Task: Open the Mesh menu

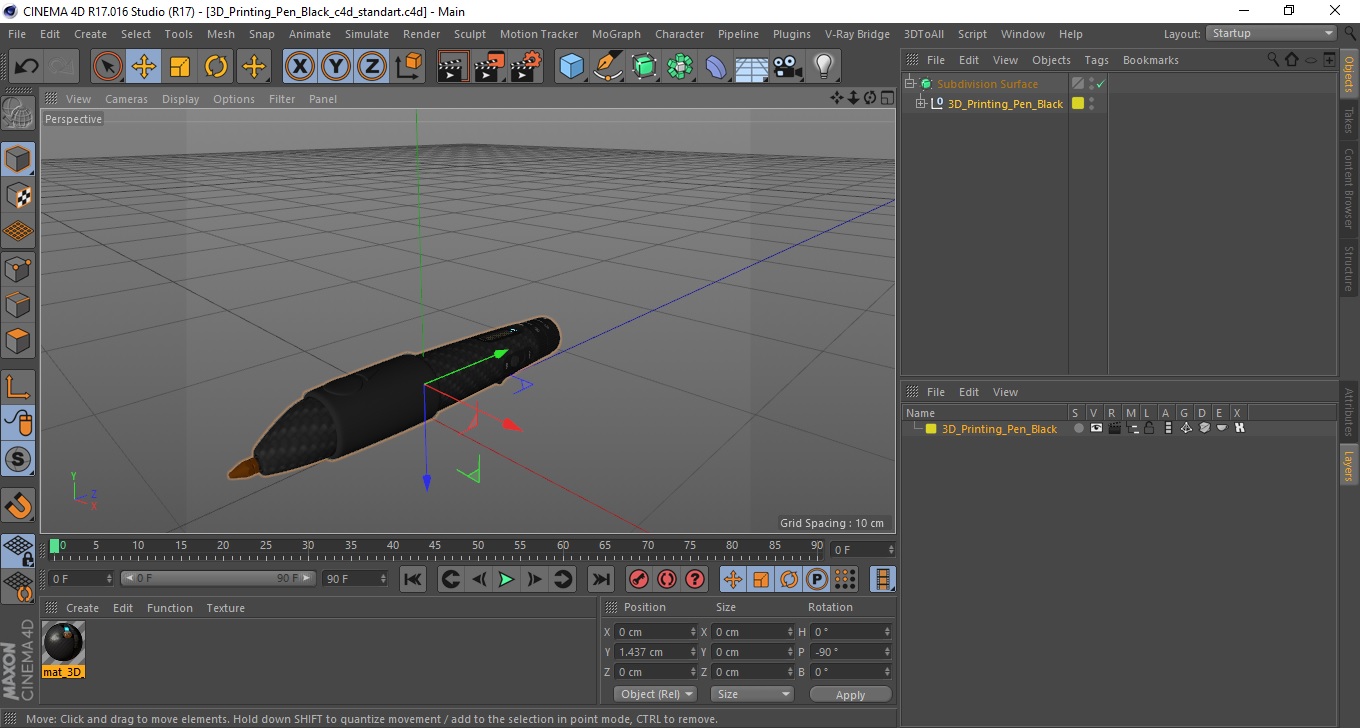Action: 221,34
